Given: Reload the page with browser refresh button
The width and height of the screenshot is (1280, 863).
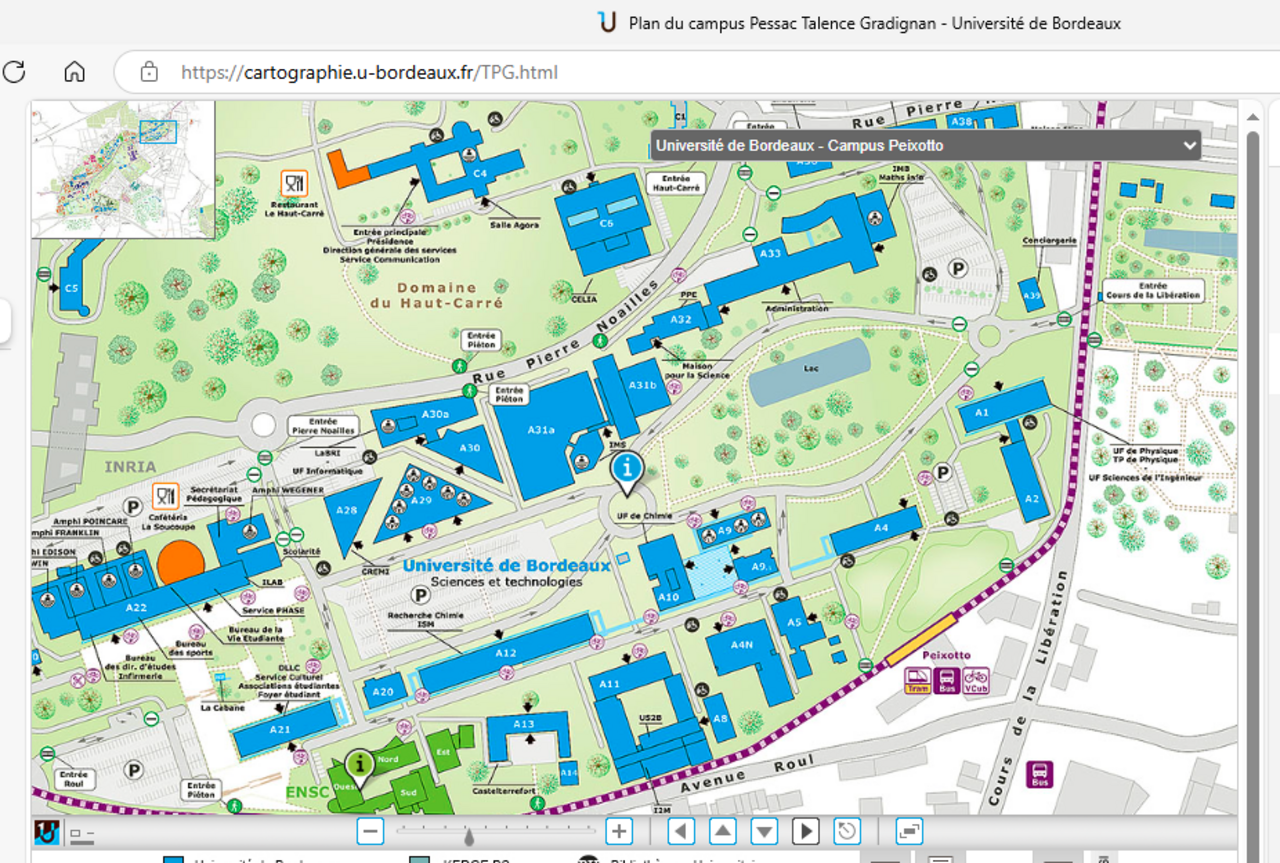Looking at the screenshot, I should tap(14, 72).
